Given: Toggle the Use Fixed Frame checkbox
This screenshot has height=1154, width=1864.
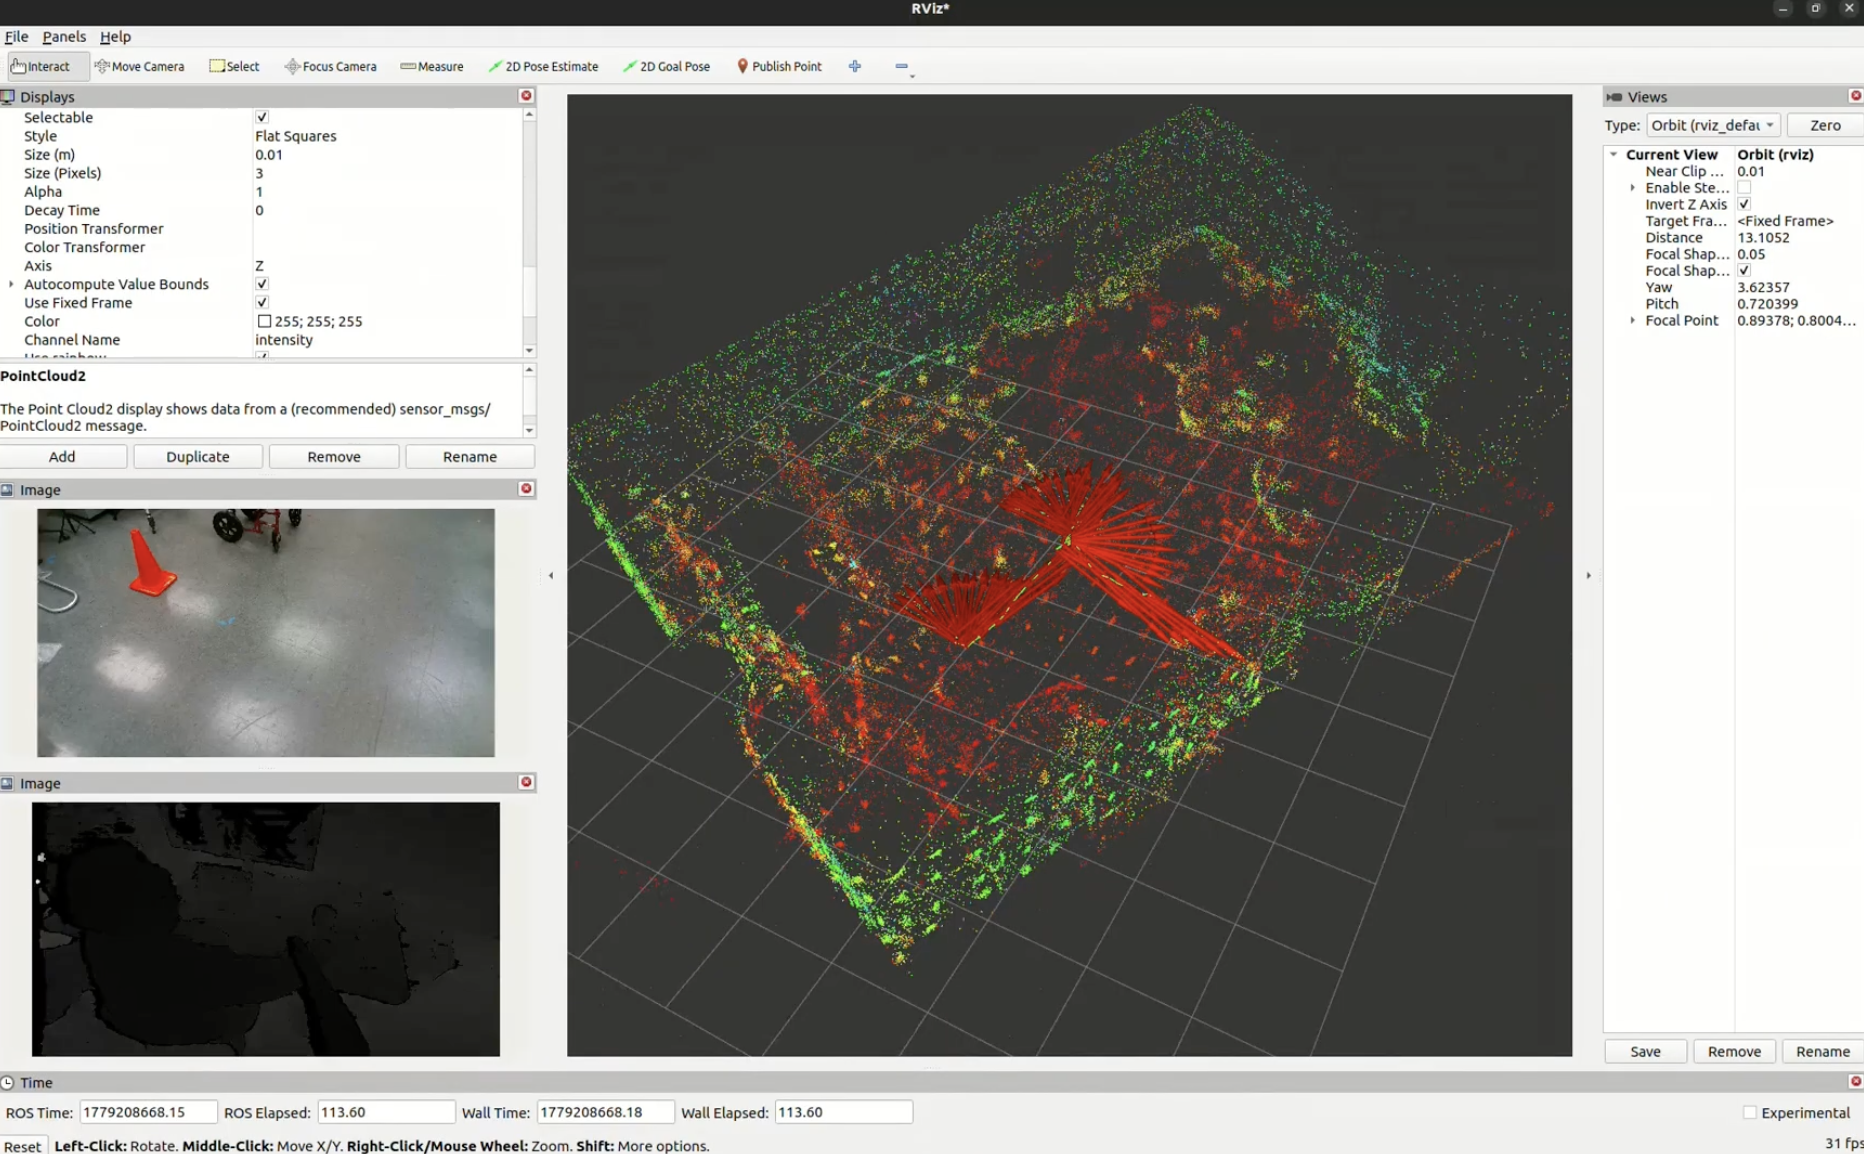Looking at the screenshot, I should tap(262, 302).
